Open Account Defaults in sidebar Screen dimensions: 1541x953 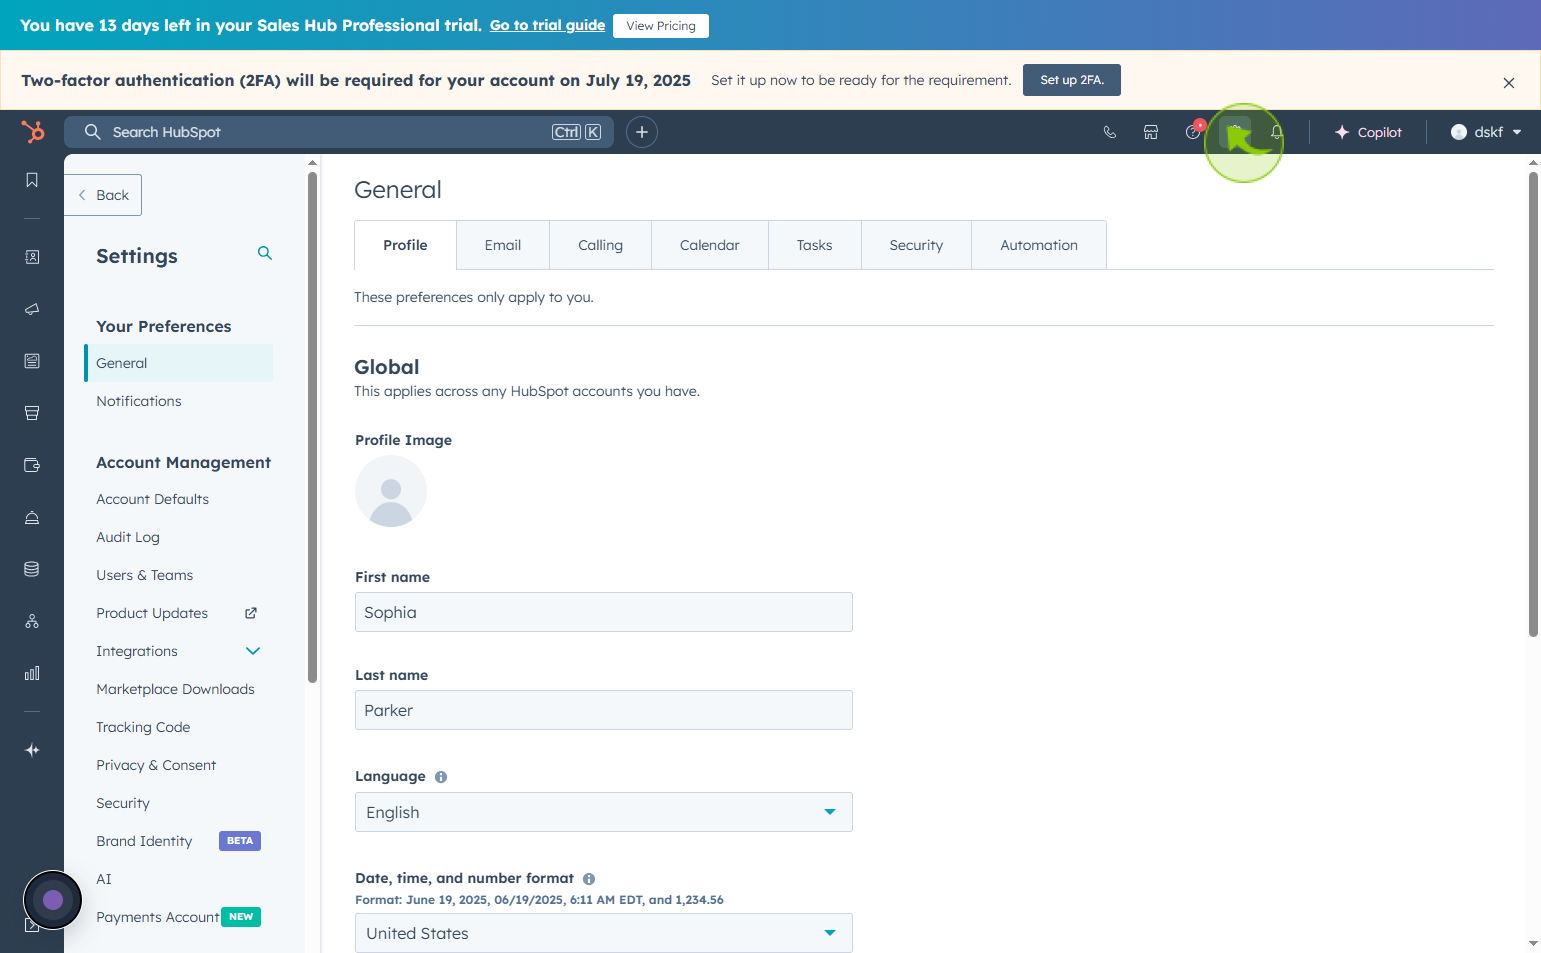[x=153, y=499]
